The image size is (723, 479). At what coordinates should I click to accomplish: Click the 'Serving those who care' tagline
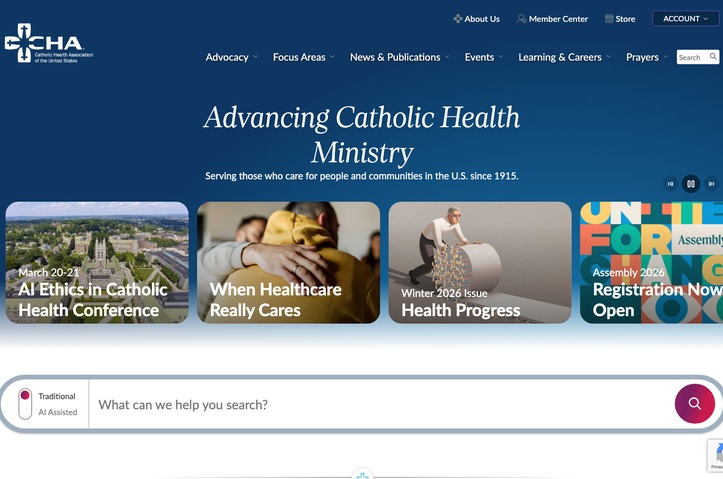pyautogui.click(x=362, y=176)
